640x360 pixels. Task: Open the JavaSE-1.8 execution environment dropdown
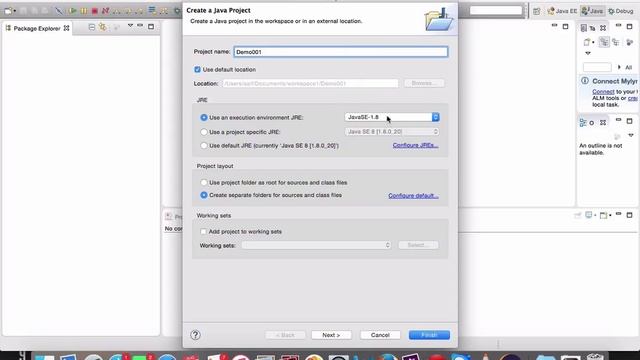tap(392, 117)
